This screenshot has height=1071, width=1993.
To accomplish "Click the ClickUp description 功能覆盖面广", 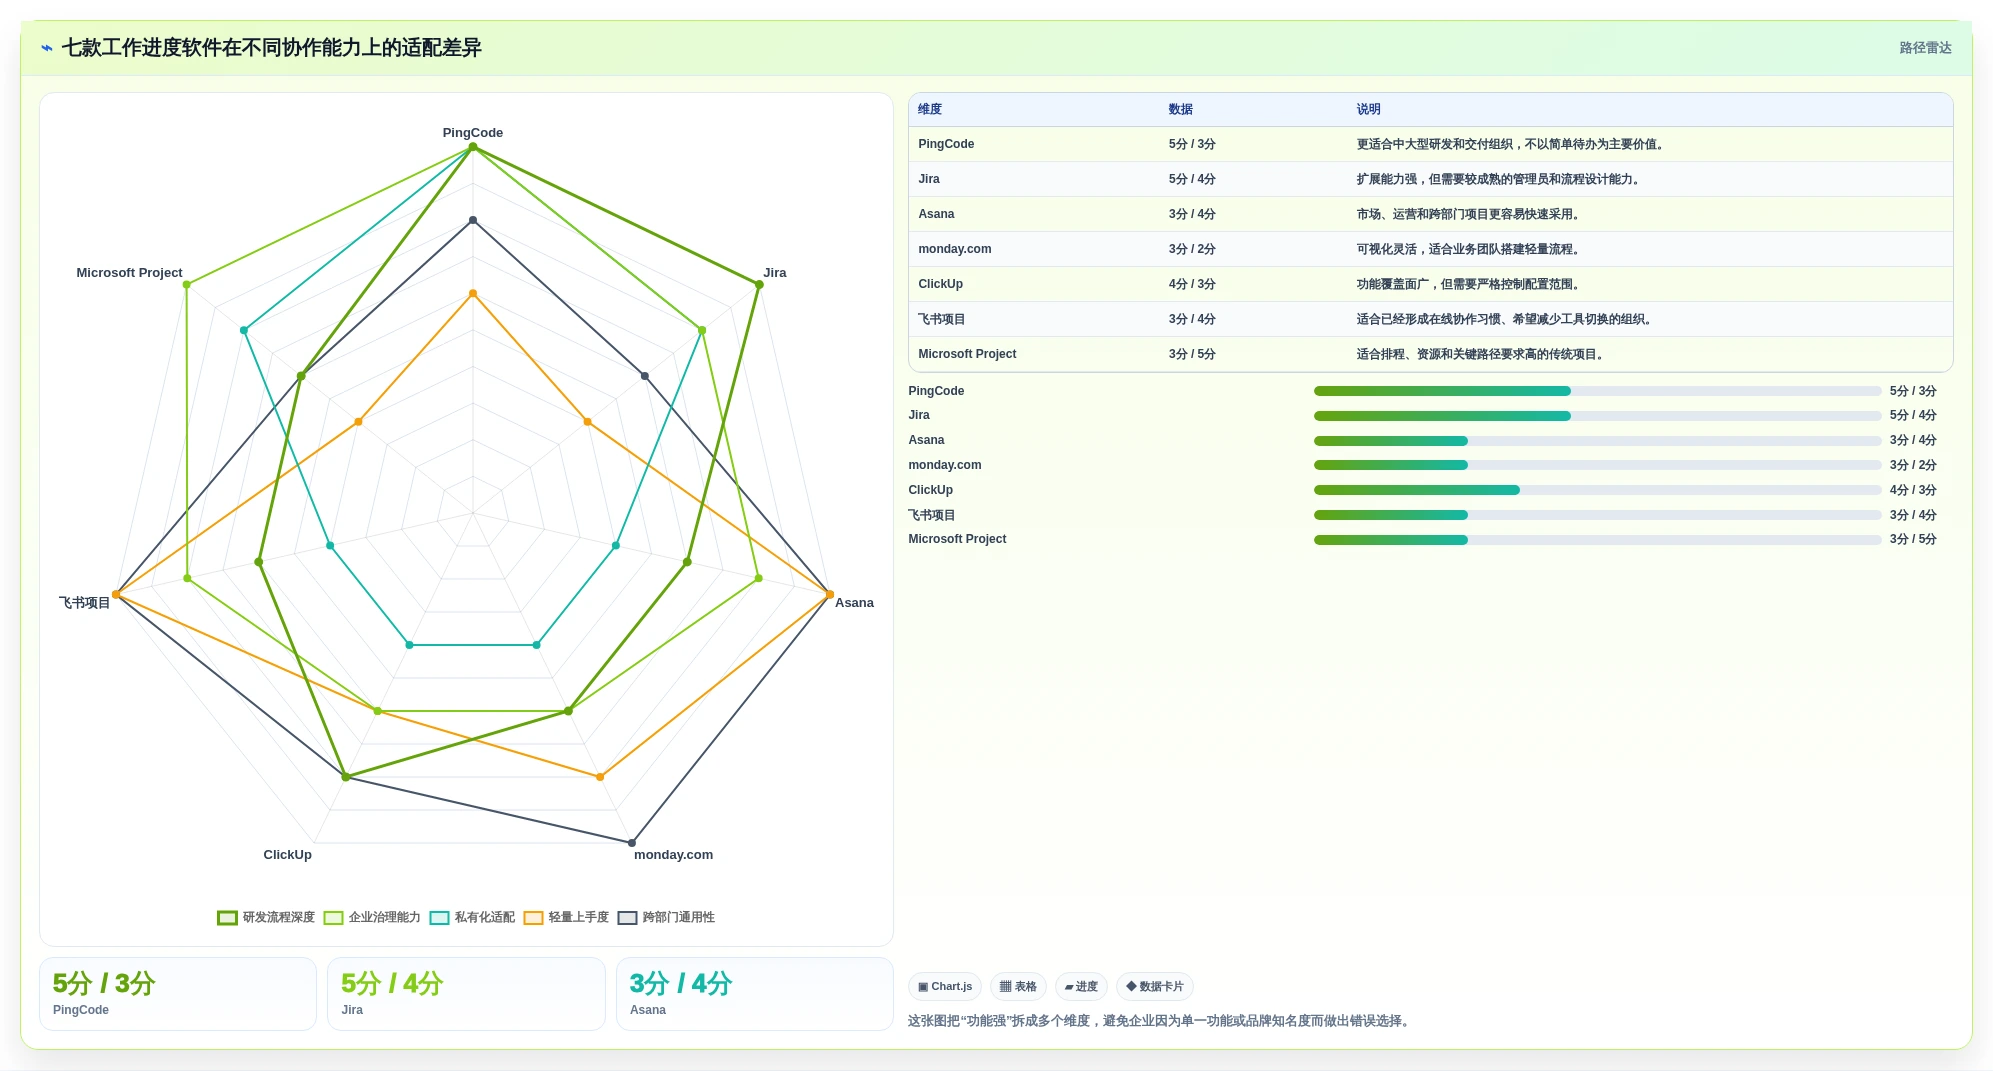I will 1468,284.
